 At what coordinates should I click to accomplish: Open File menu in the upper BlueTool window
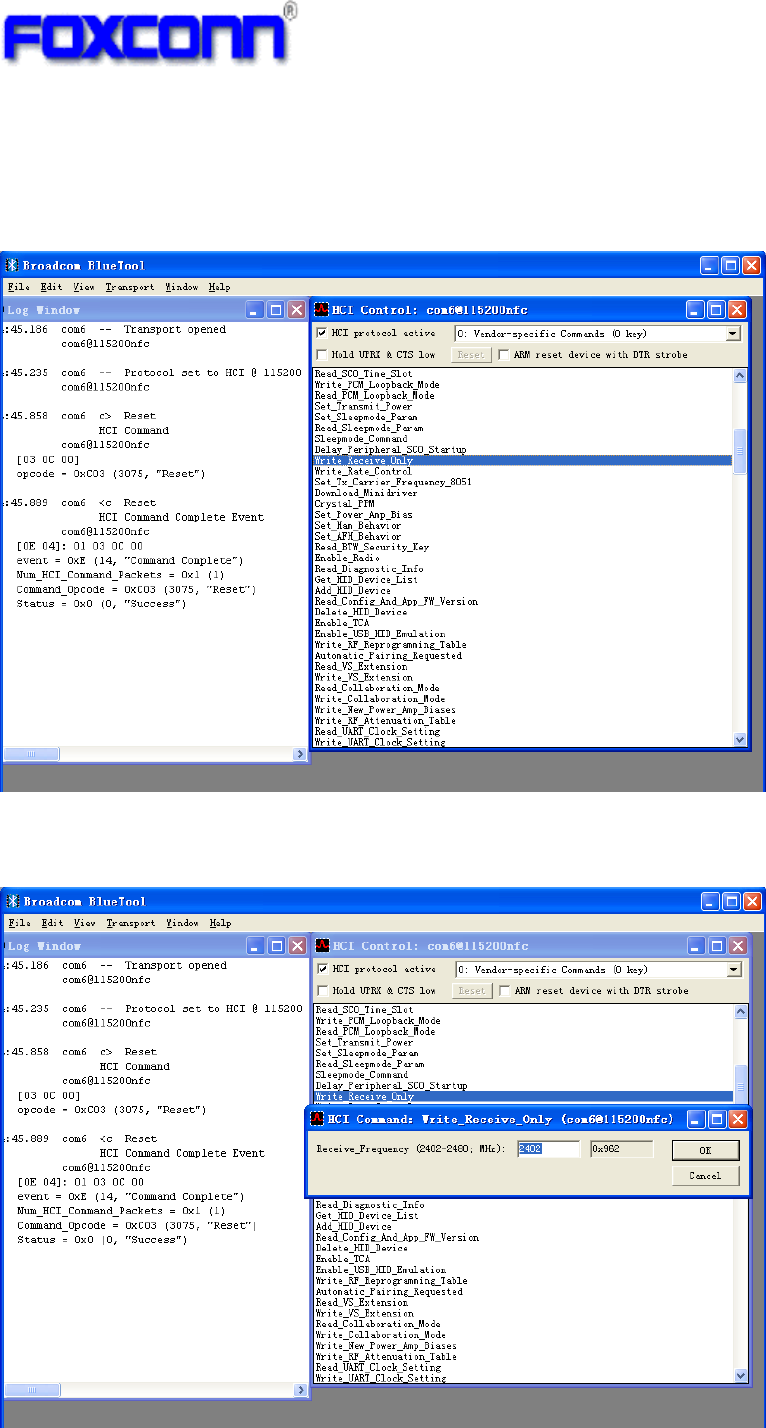(x=18, y=287)
